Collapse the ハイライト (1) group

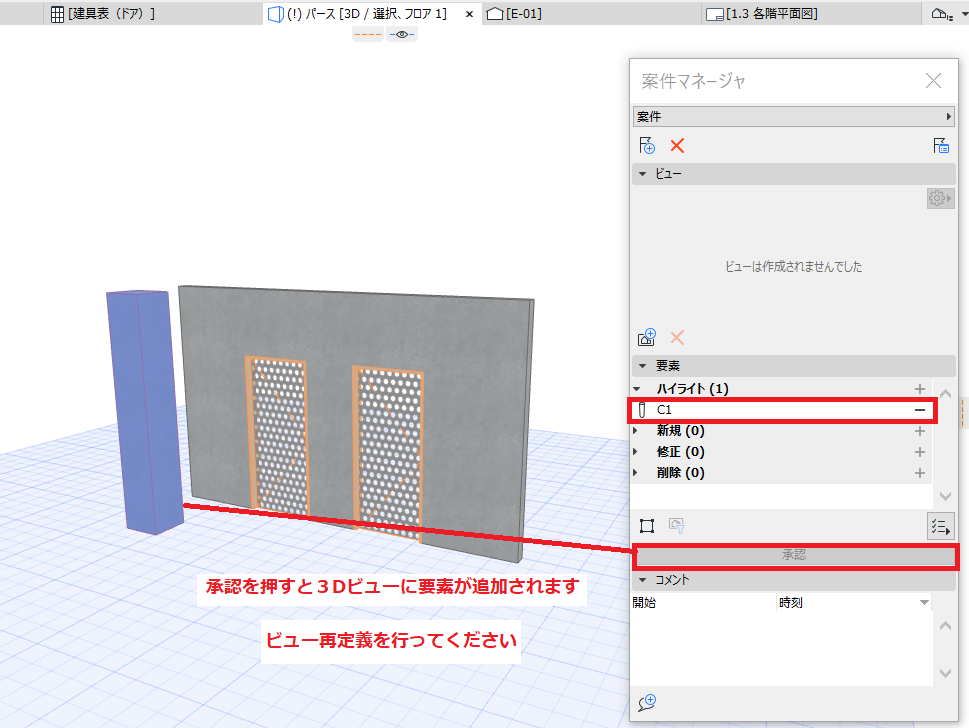(x=637, y=389)
